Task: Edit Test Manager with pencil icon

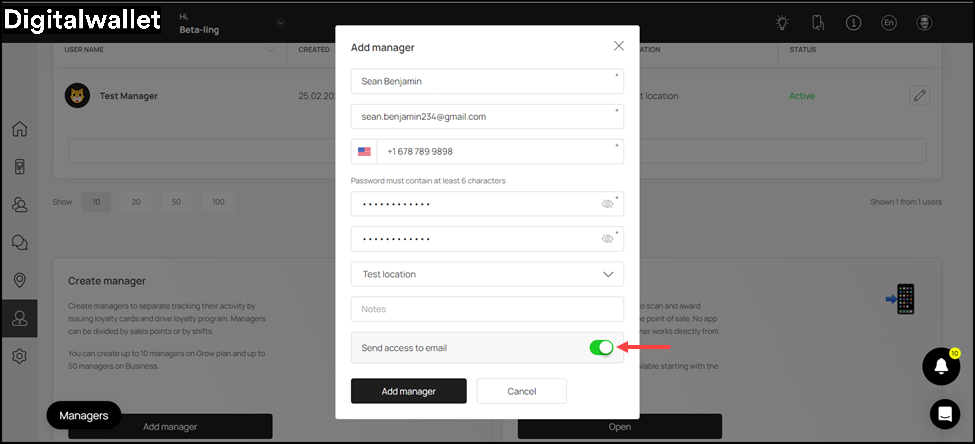Action: click(x=920, y=96)
